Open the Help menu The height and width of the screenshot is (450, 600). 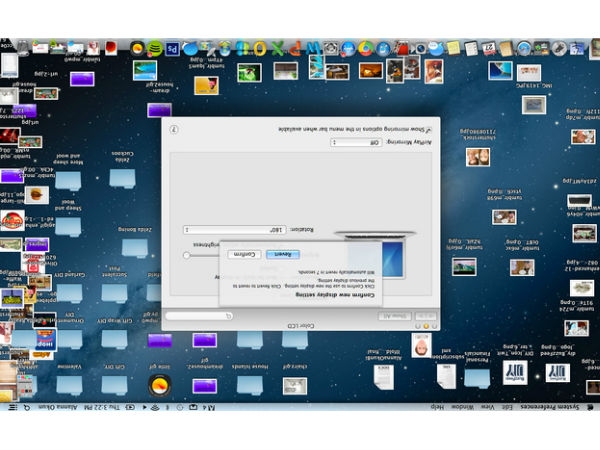point(437,407)
